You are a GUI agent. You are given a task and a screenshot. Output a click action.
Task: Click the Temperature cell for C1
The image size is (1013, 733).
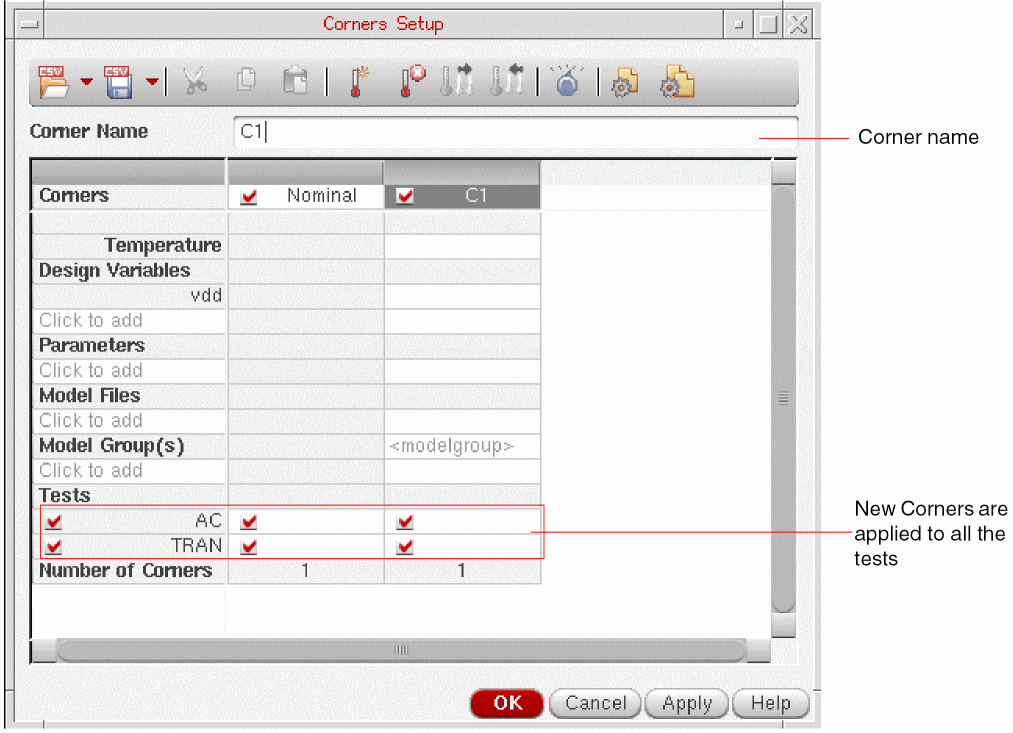pos(462,246)
